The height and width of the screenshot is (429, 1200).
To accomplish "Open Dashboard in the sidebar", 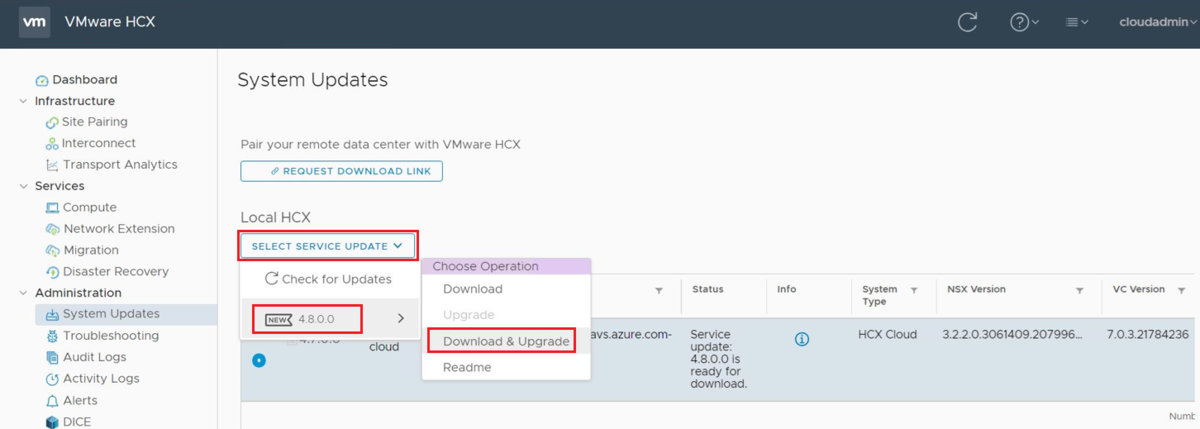I will coord(85,80).
